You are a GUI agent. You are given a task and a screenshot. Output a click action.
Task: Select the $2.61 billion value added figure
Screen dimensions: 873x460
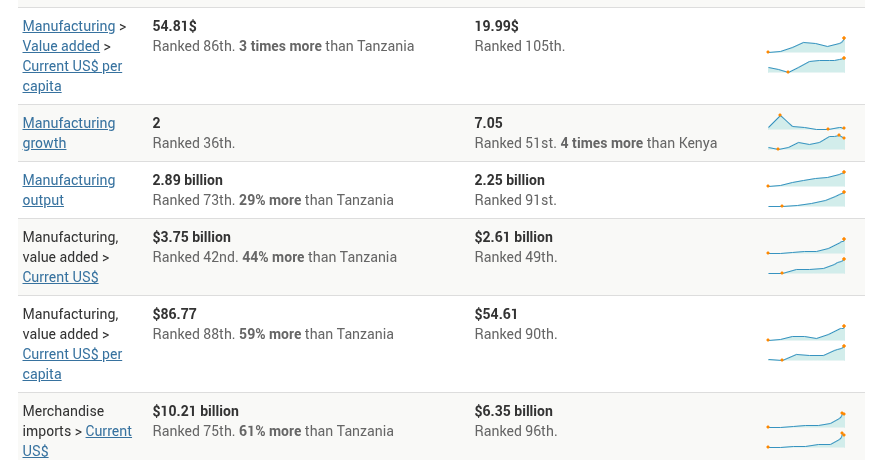coord(513,237)
